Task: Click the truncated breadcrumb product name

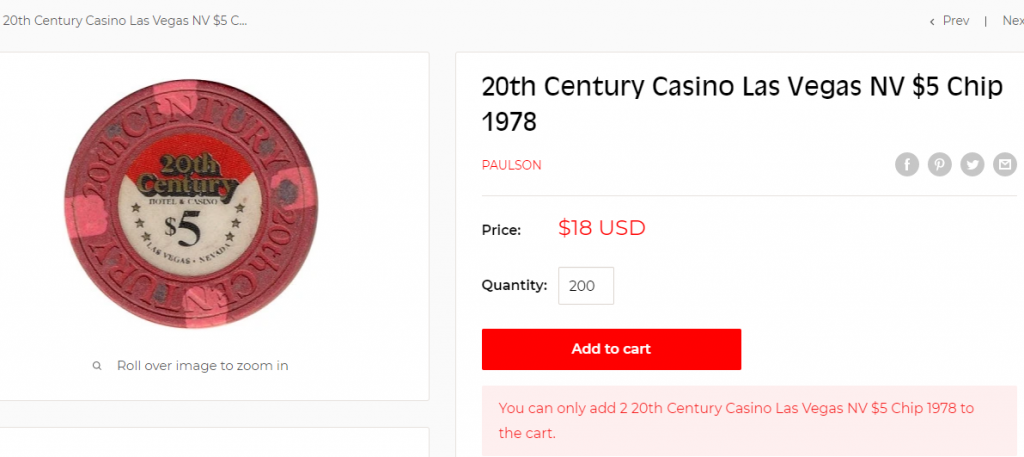Action: 125,21
